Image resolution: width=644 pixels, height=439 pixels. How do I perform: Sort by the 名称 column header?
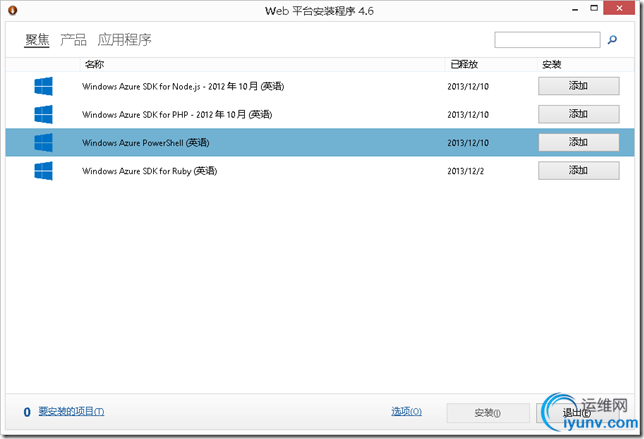click(x=262, y=64)
